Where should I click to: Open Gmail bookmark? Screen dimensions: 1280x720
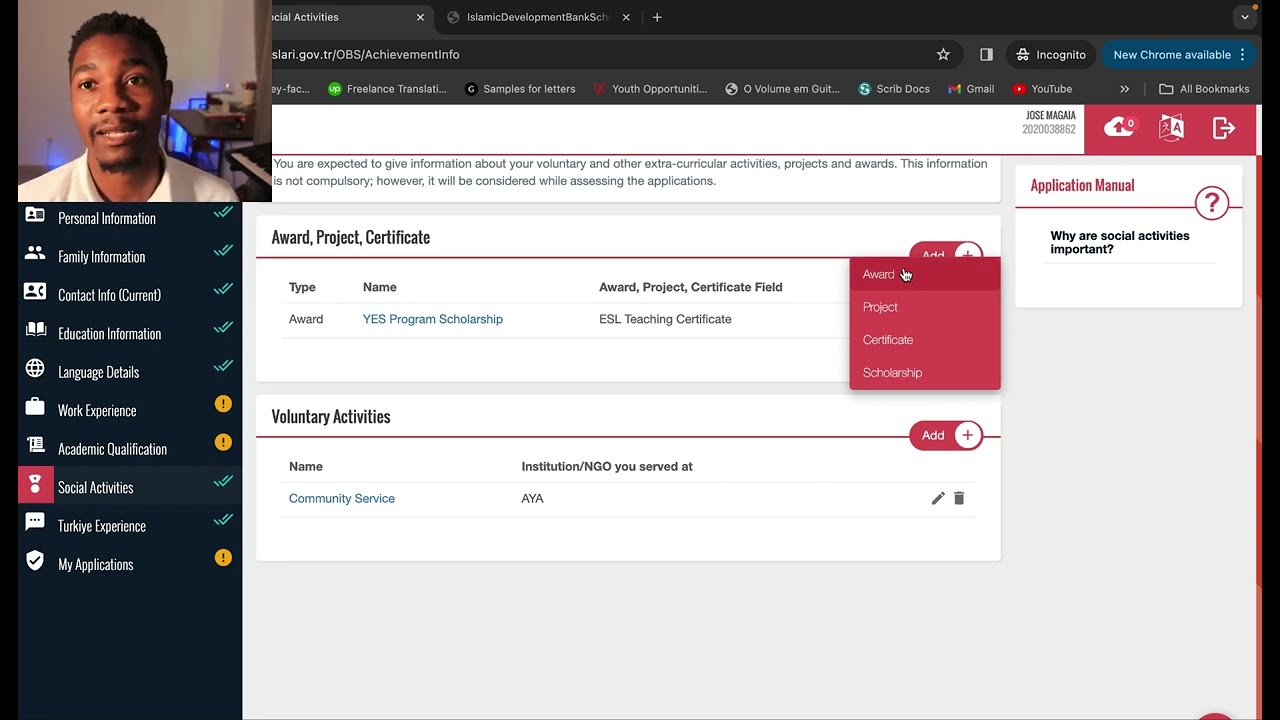[x=969, y=89]
